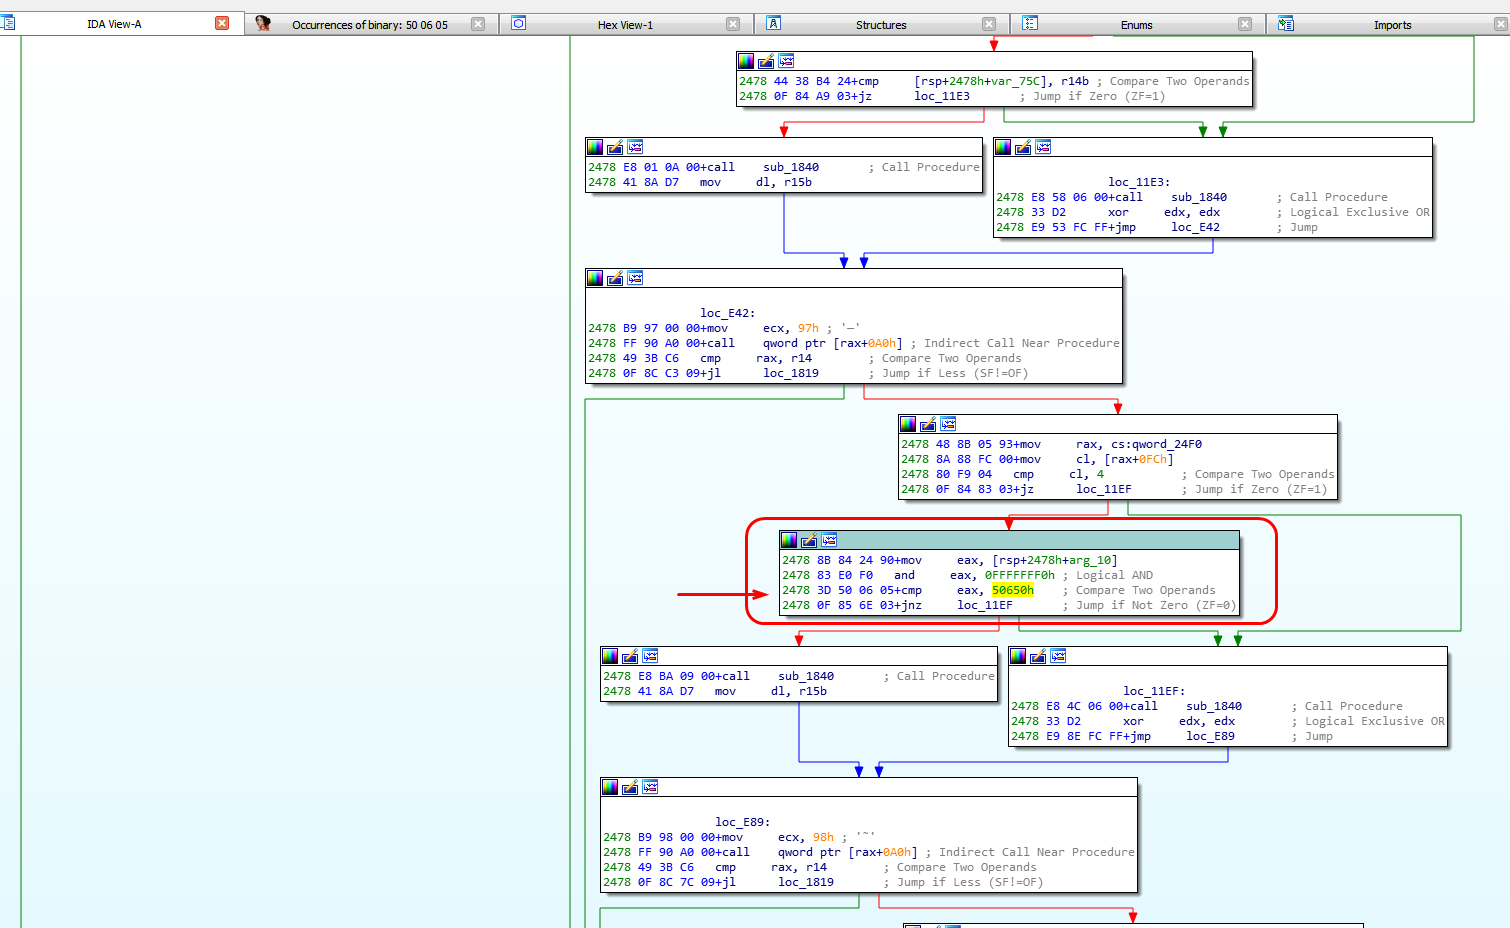1510x928 pixels.
Task: Click the pencil icon on the loc_E42 block
Action: click(x=615, y=278)
